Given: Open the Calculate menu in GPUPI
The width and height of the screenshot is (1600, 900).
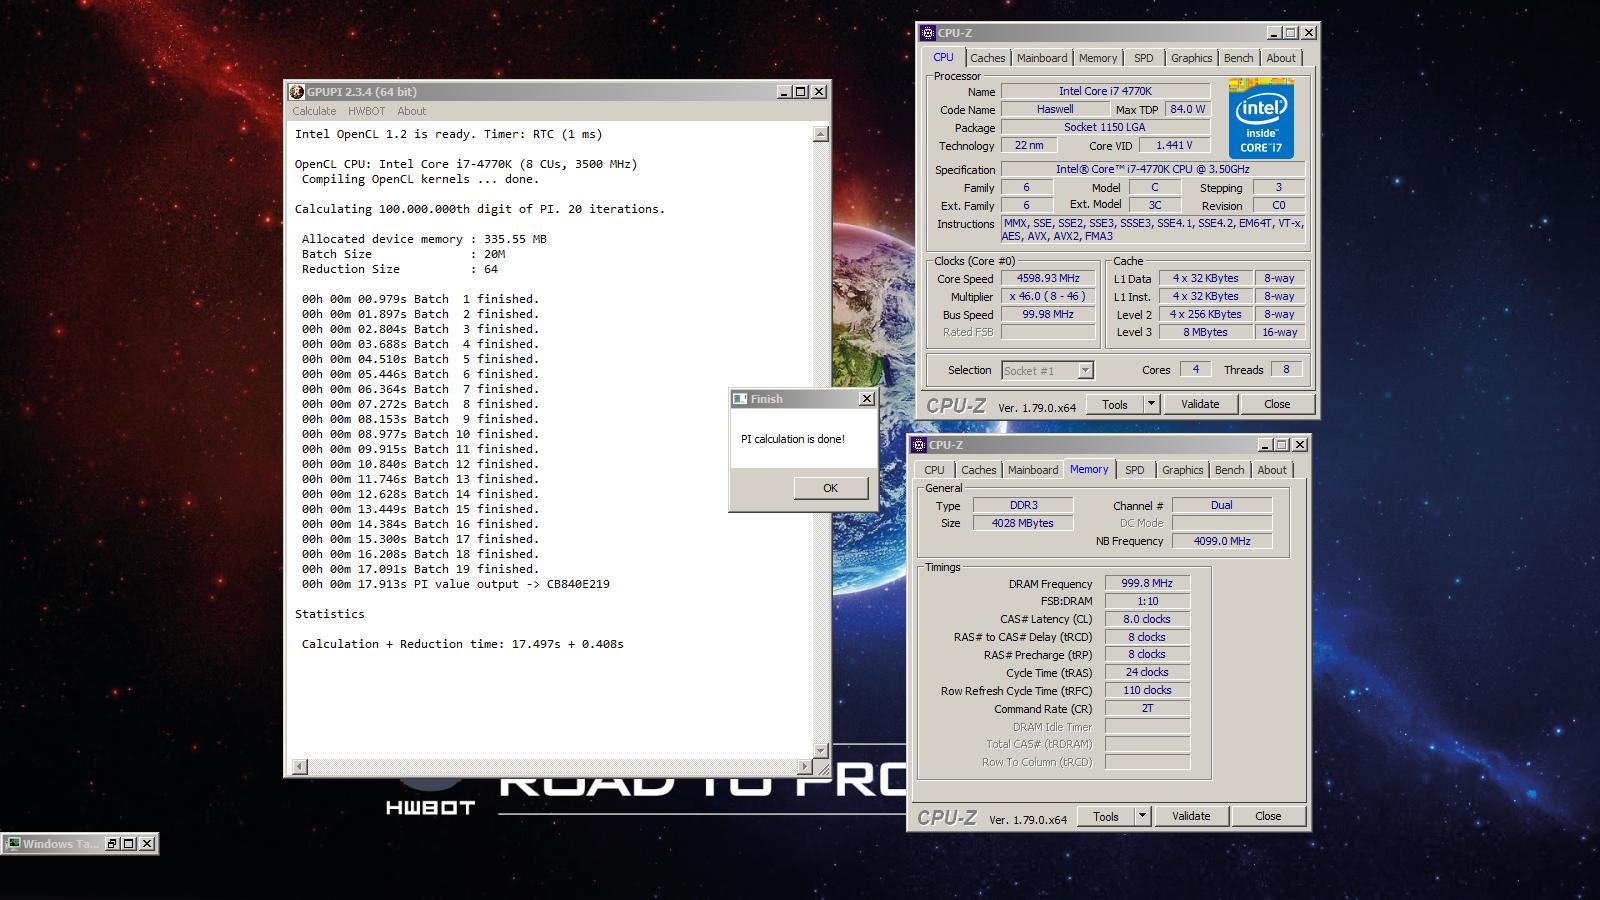Looking at the screenshot, I should [314, 111].
